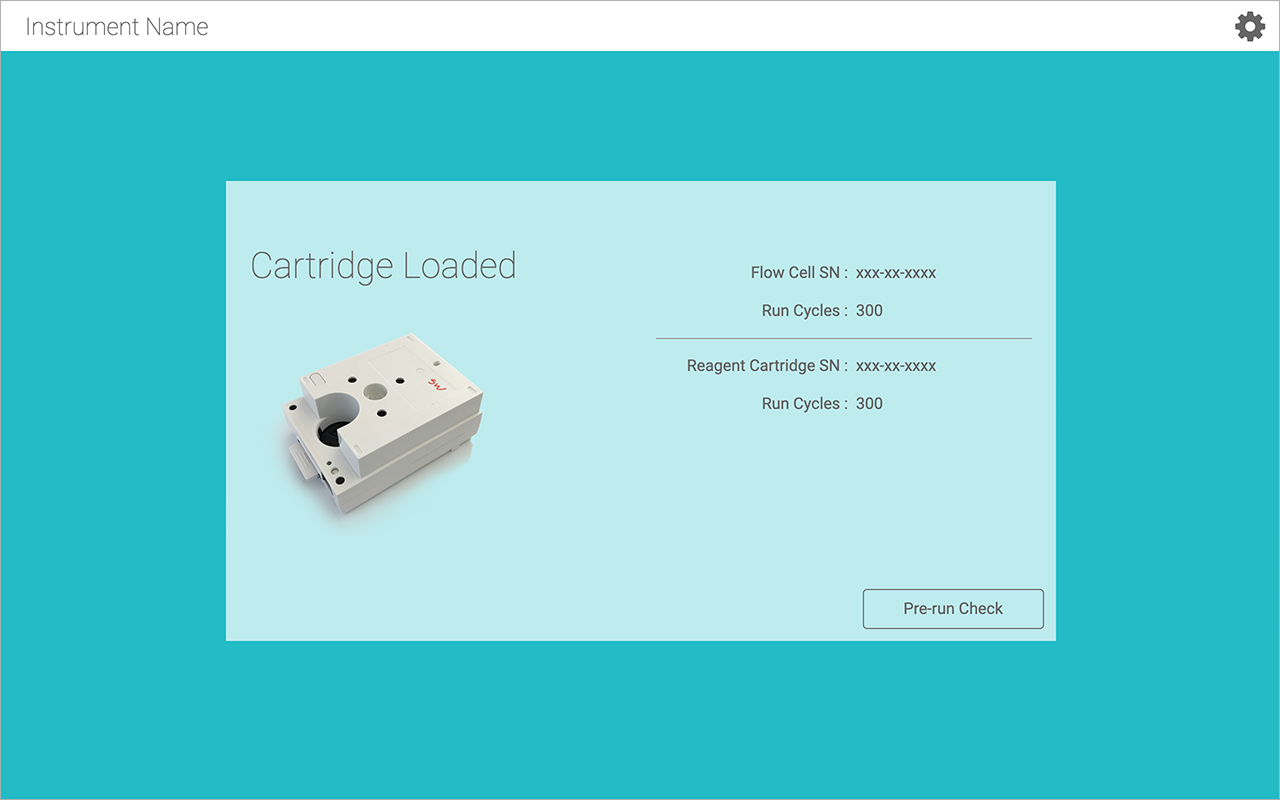Click divider line between flow cell and reagent info
The height and width of the screenshot is (800, 1280).
click(x=843, y=339)
